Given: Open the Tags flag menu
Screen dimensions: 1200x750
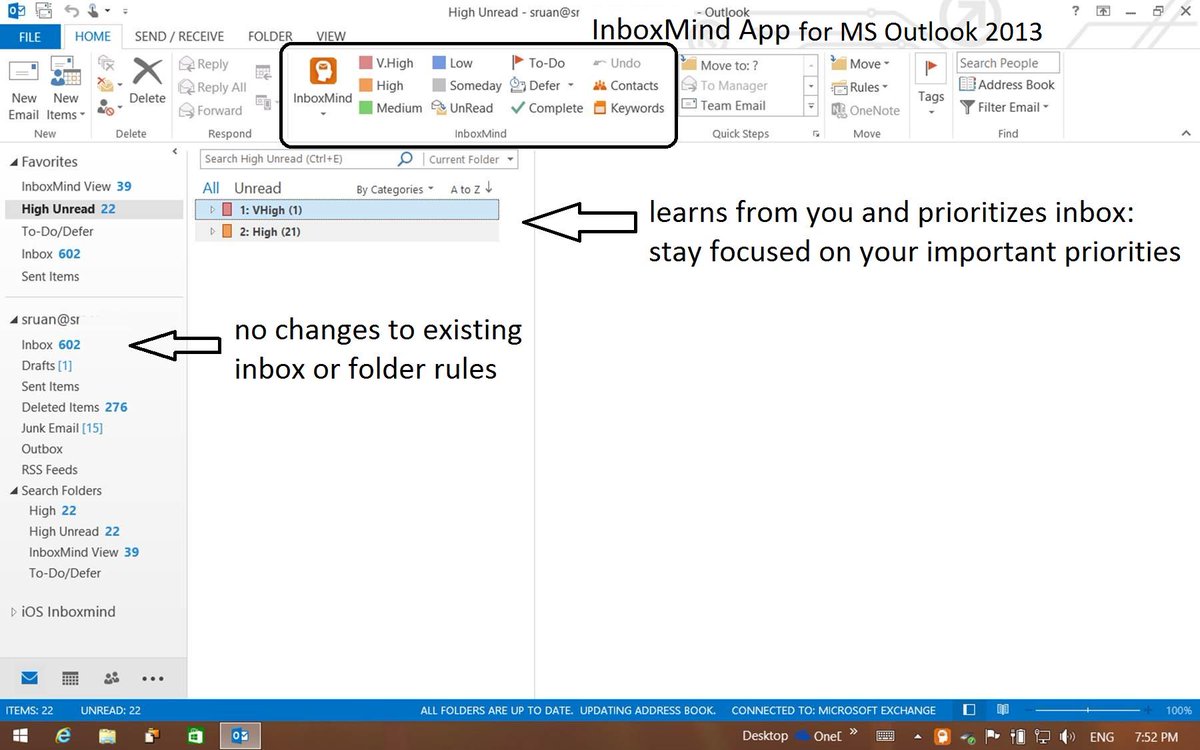Looking at the screenshot, I should pos(931,87).
